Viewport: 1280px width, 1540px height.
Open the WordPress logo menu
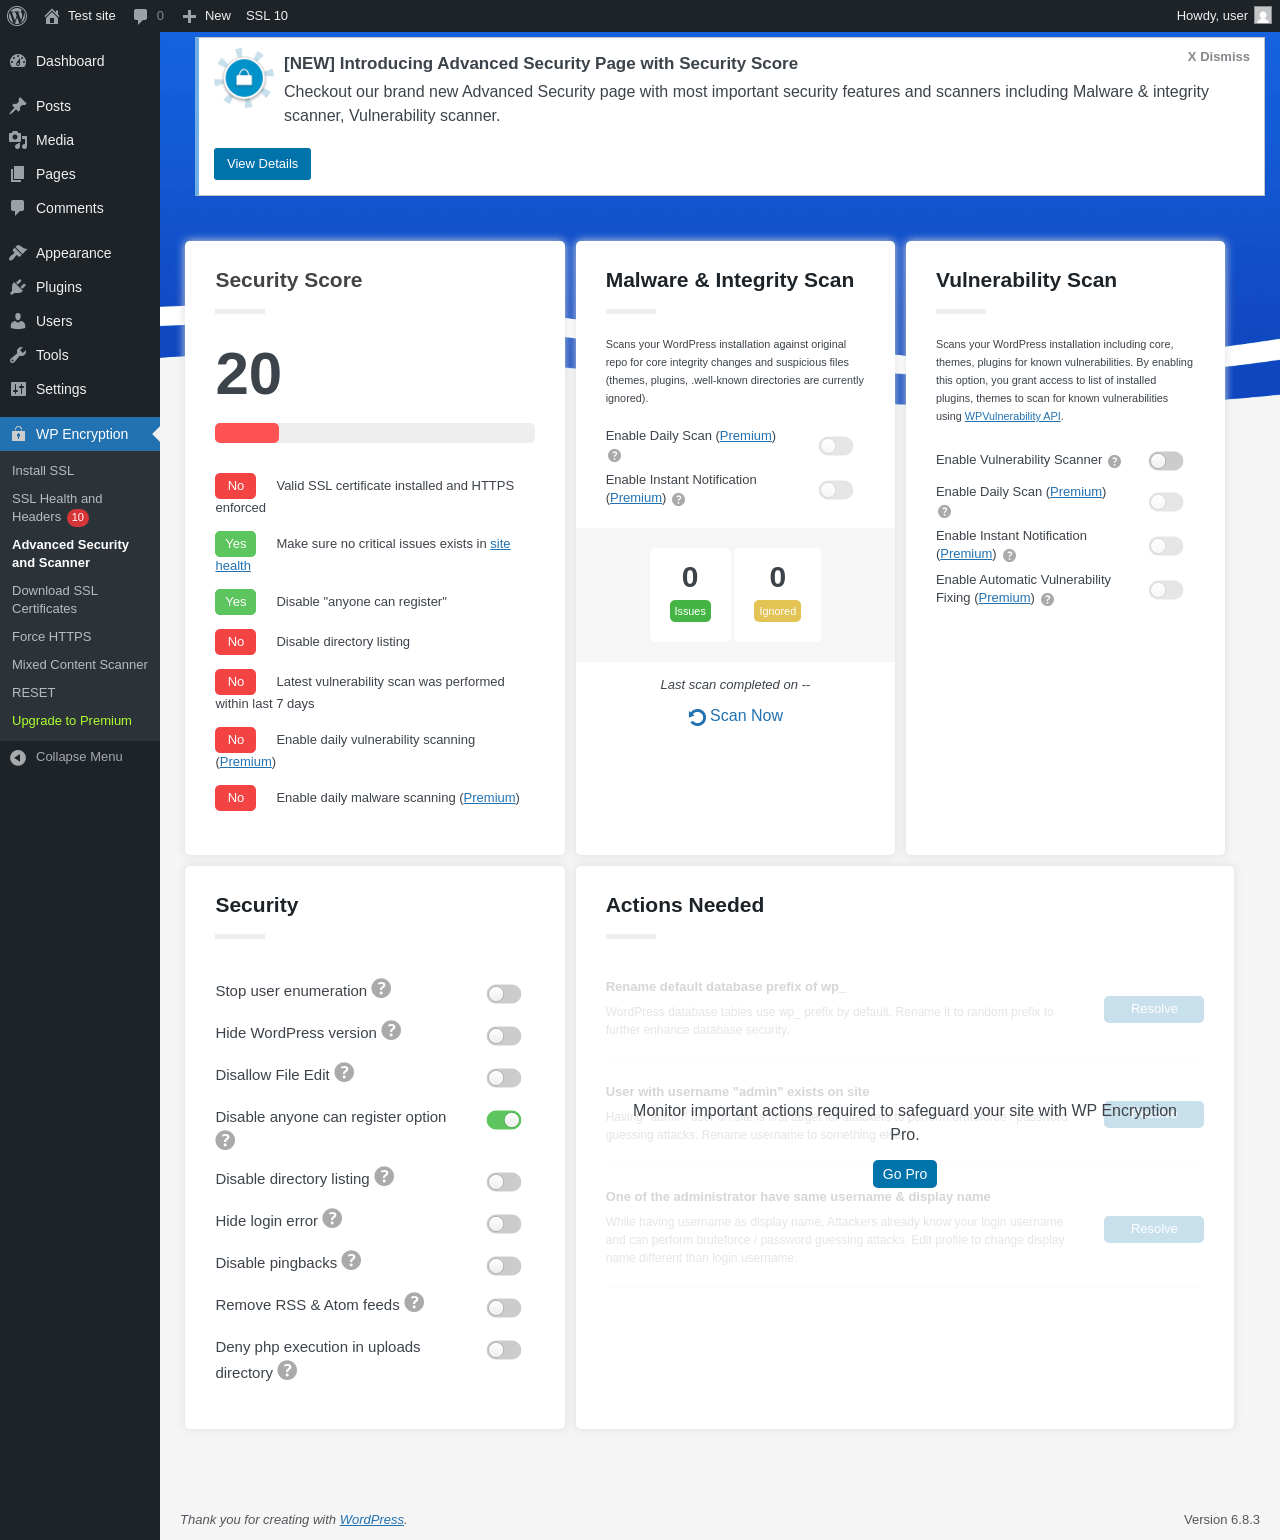[x=17, y=16]
